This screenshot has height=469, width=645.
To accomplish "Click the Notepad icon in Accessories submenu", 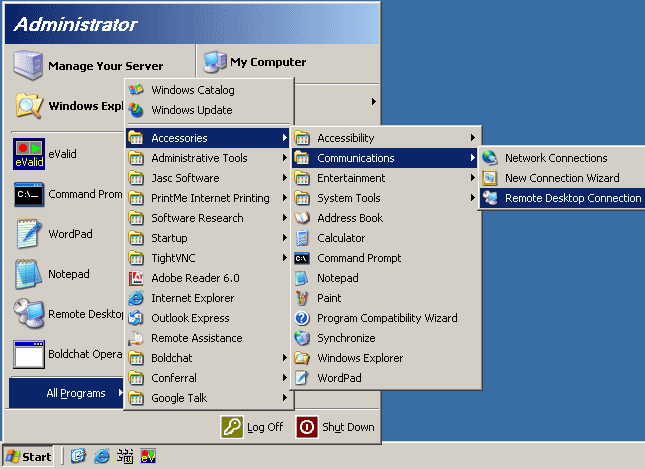I will [302, 278].
